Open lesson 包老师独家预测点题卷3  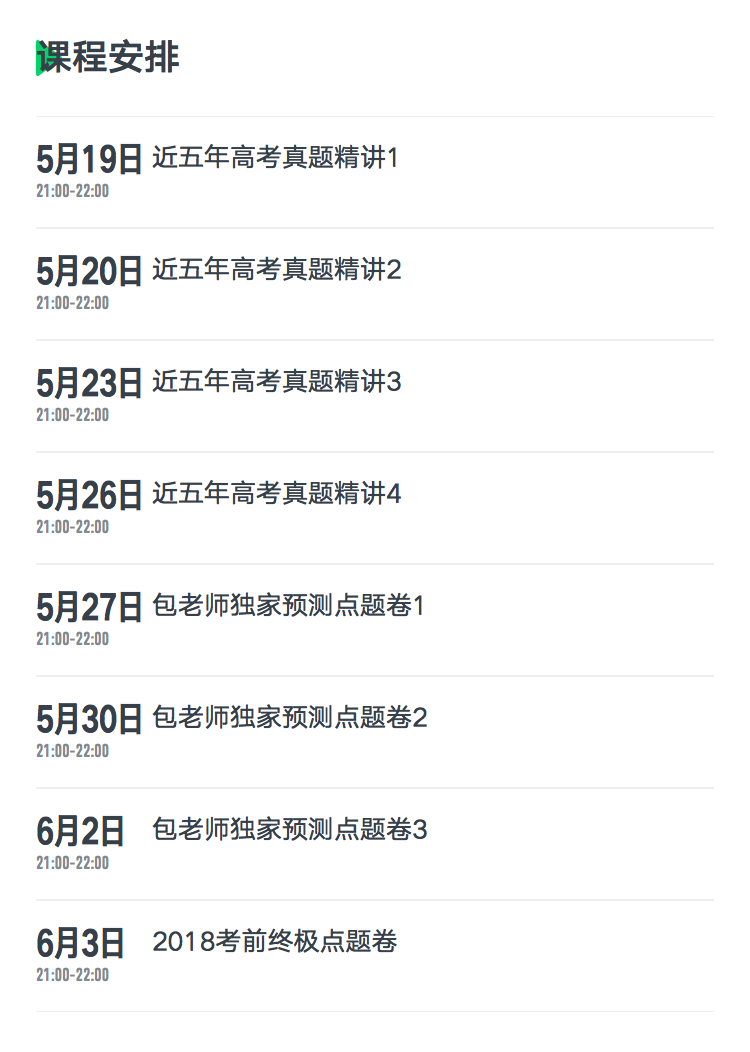point(290,830)
